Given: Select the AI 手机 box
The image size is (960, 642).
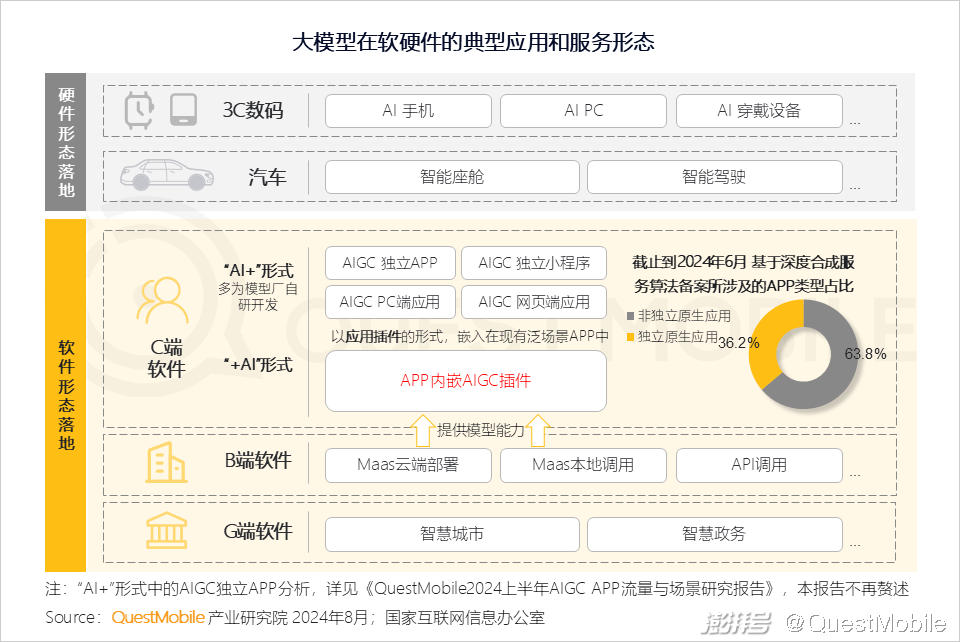Looking at the screenshot, I should [408, 111].
